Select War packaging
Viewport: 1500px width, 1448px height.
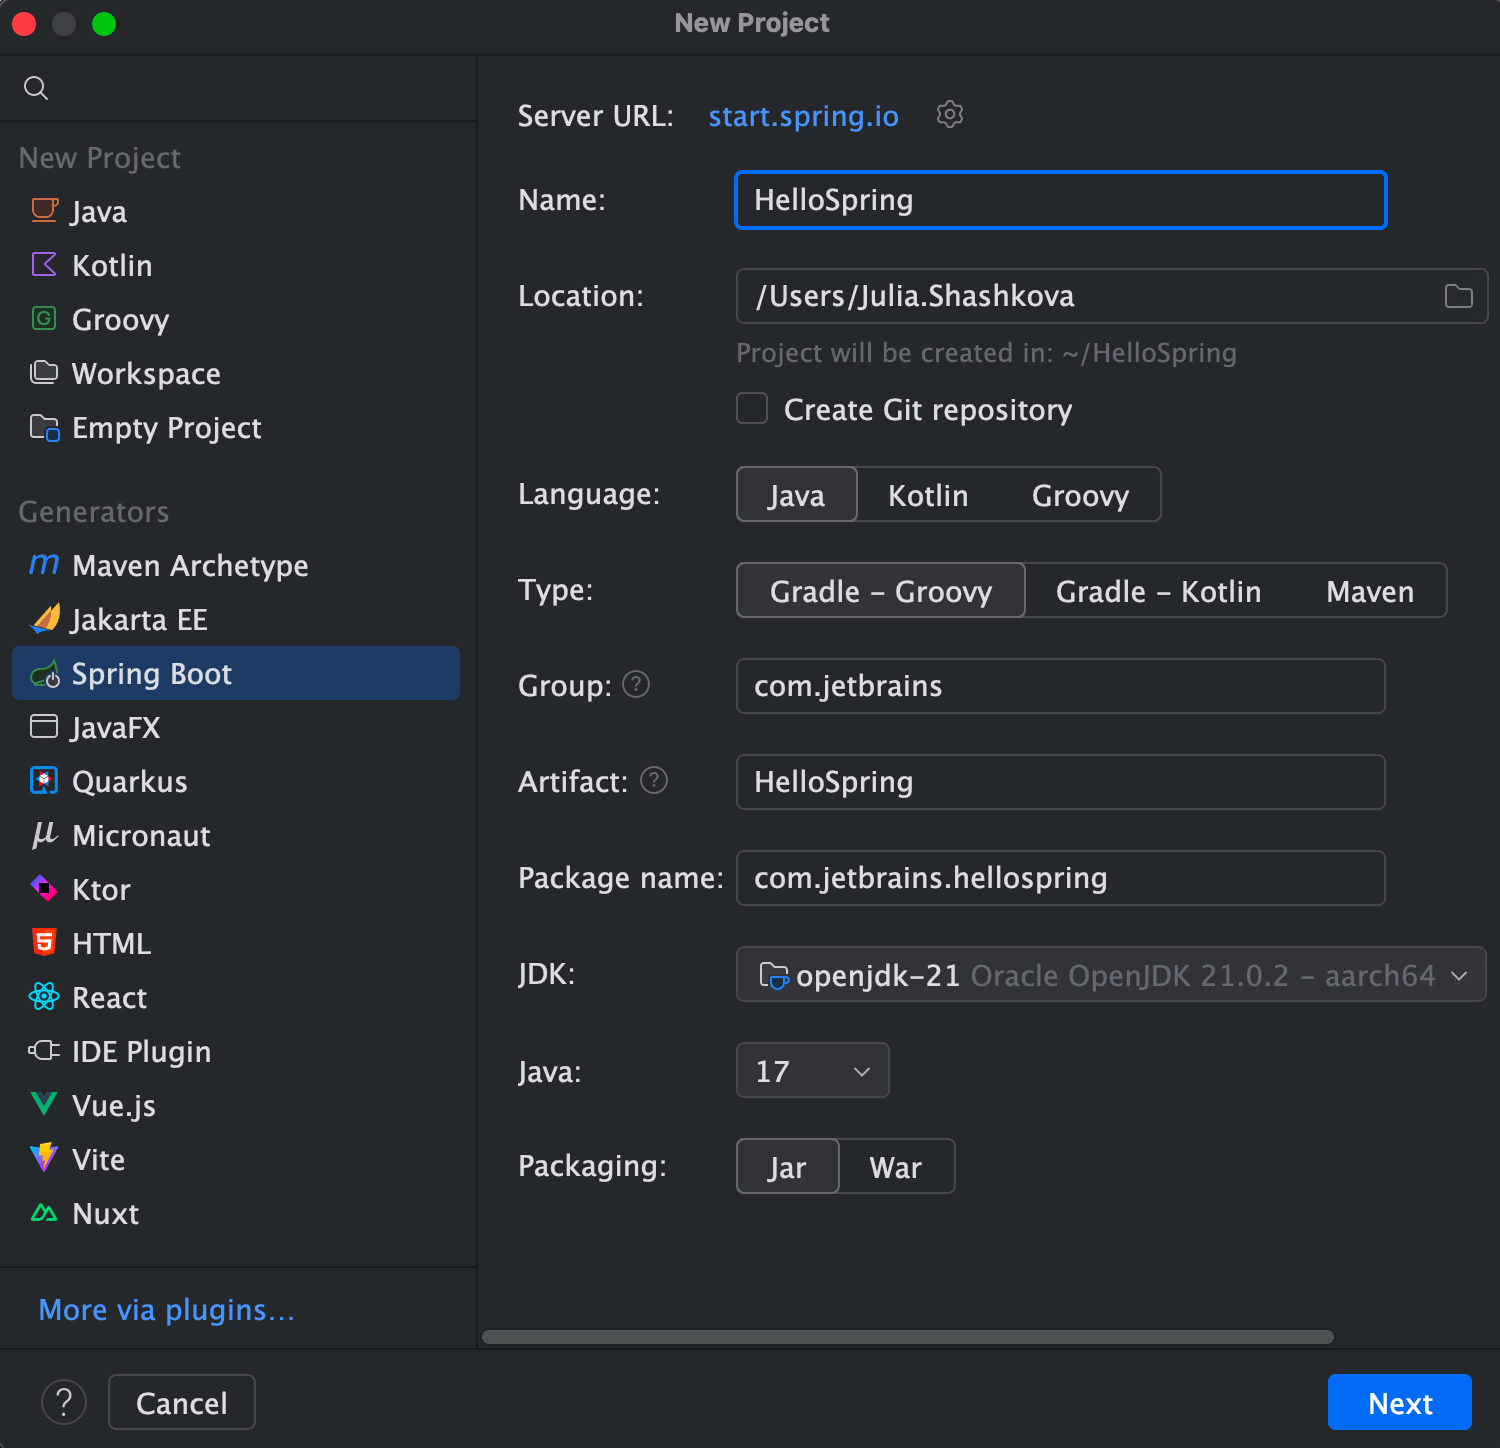(896, 1166)
